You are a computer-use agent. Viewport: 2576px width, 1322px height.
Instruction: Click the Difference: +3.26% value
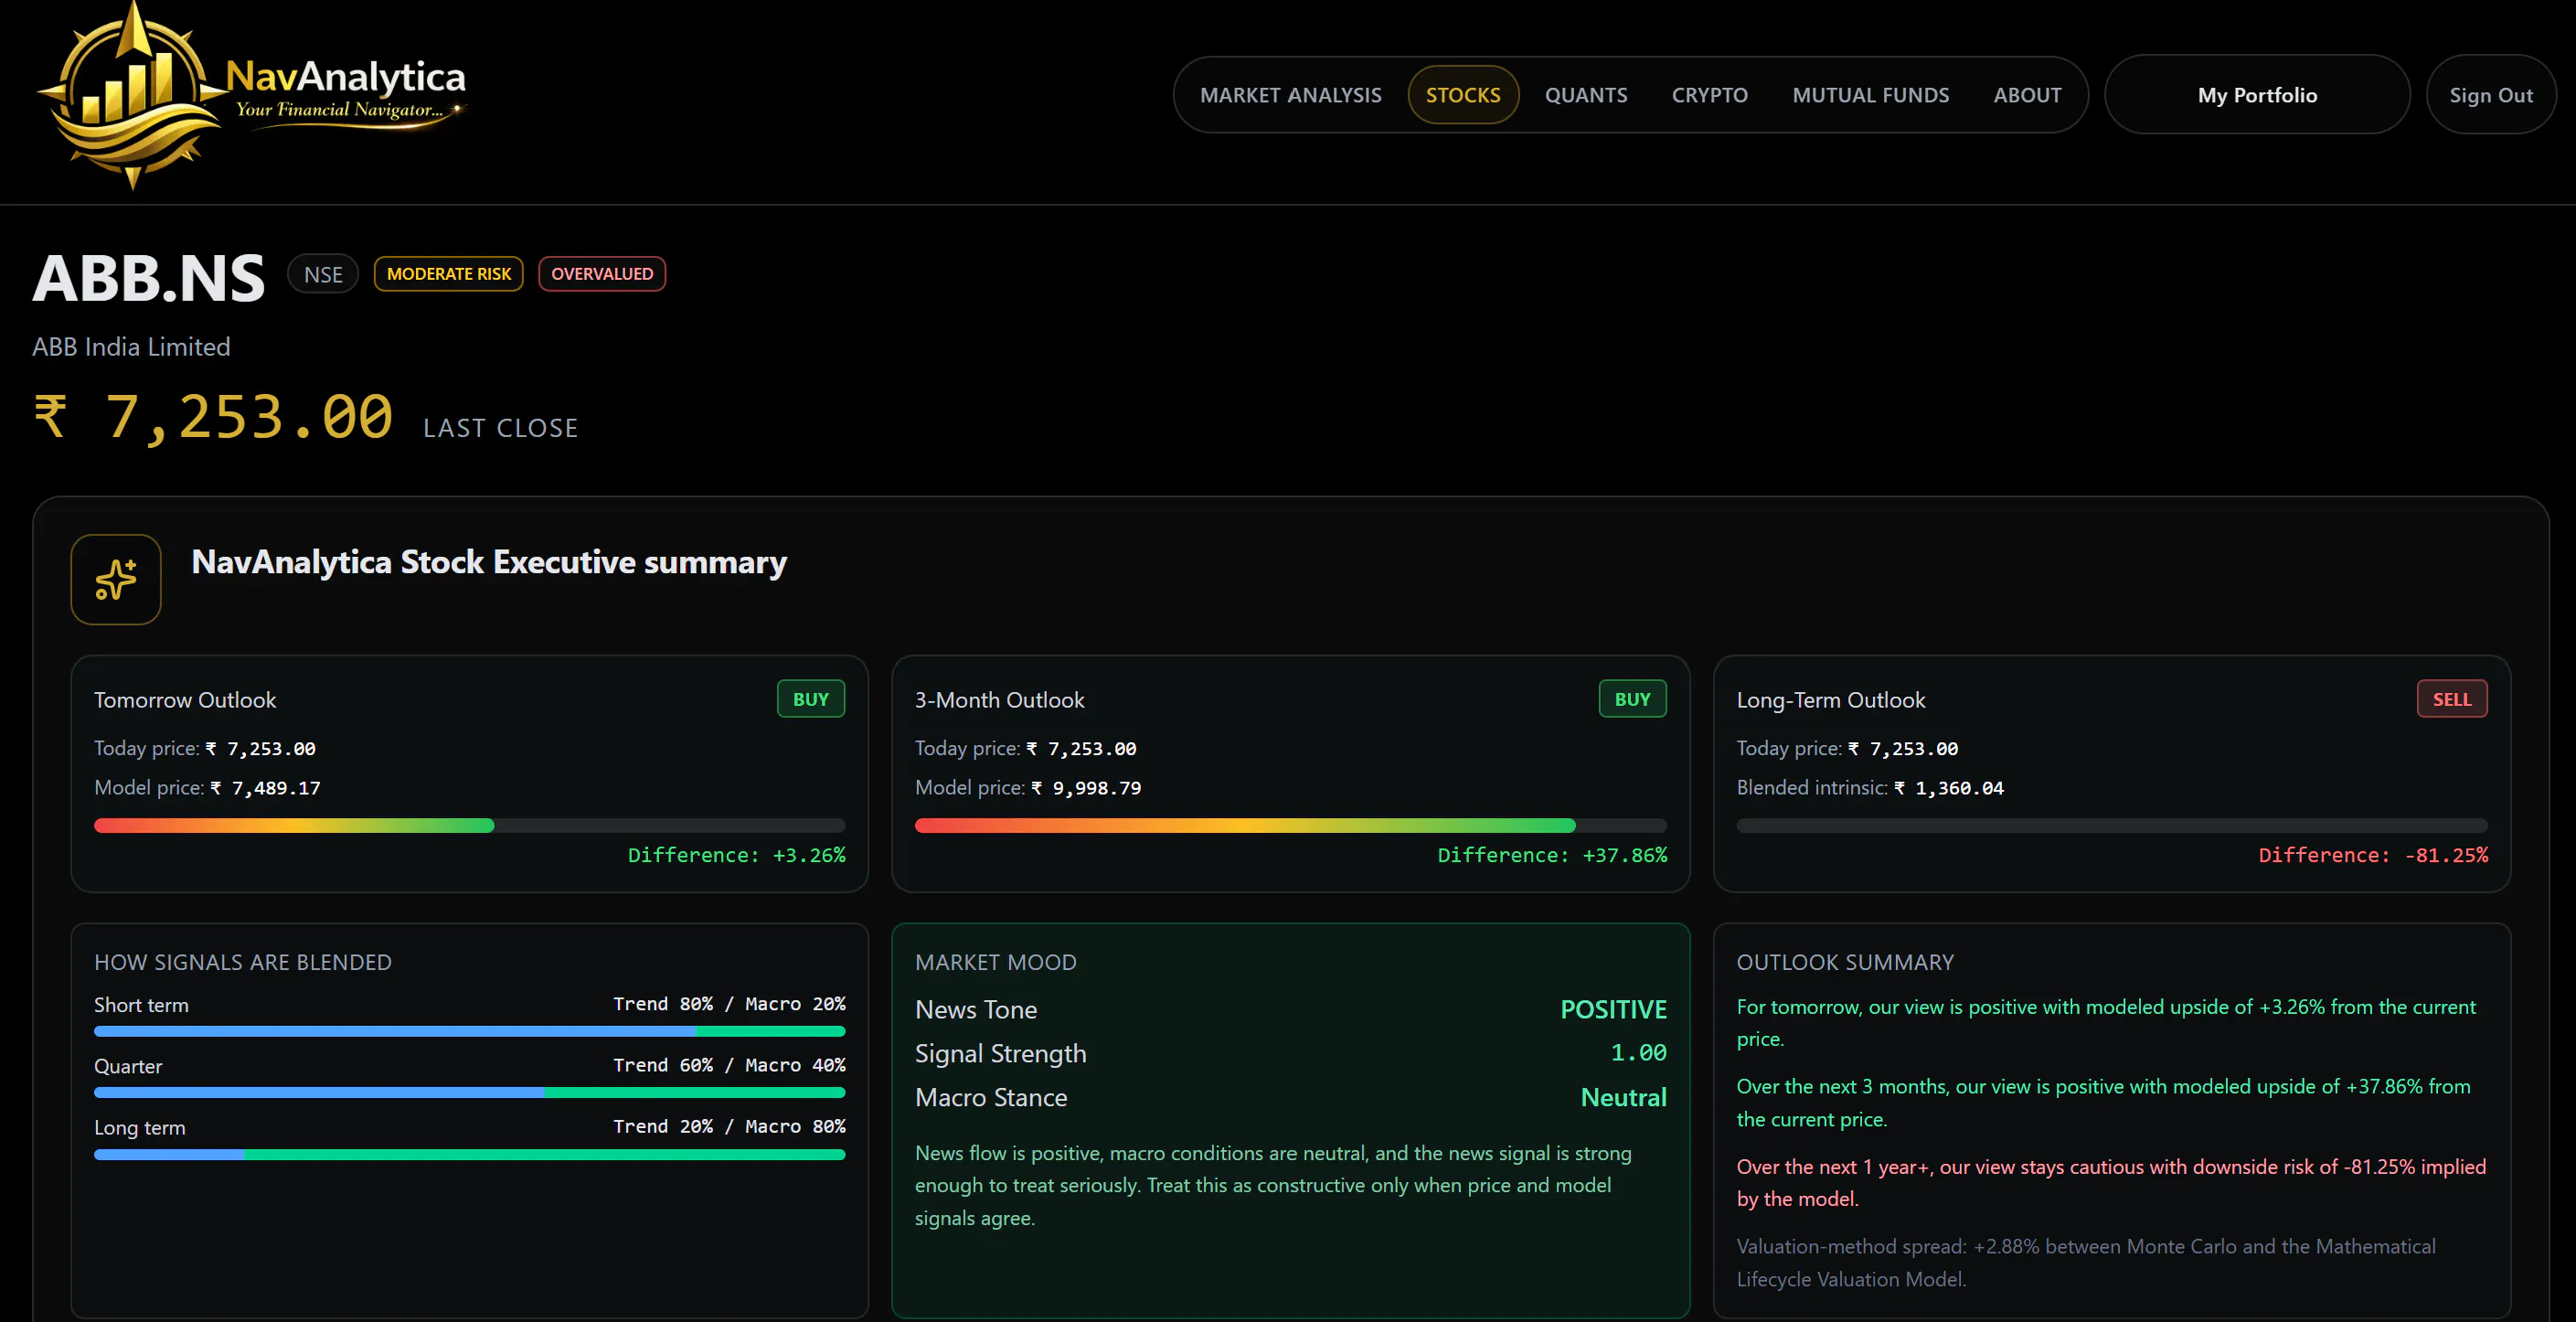pos(736,855)
